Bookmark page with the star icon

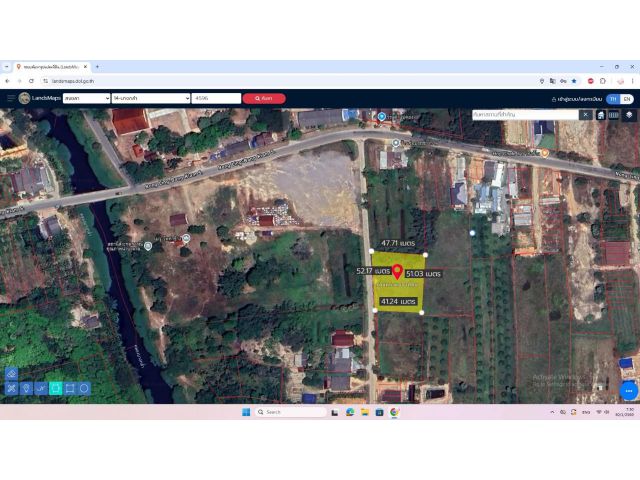574,81
